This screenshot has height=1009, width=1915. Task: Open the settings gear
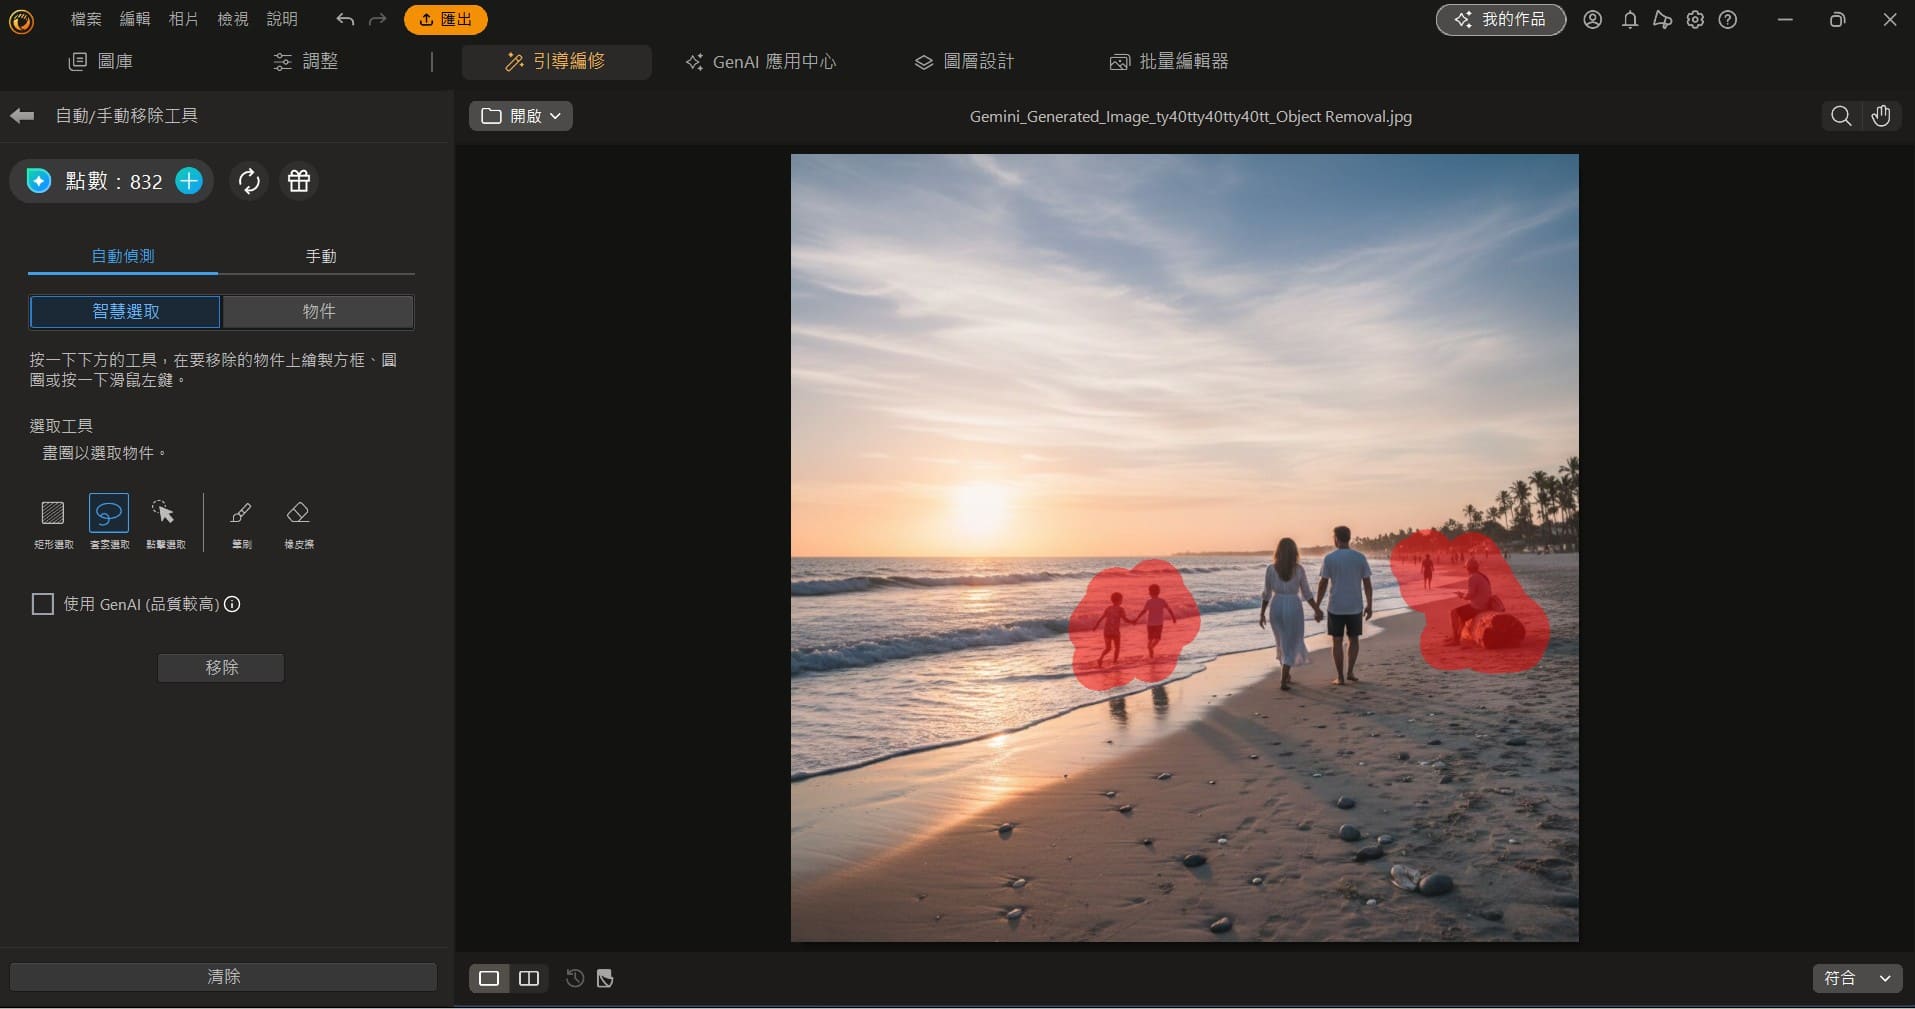point(1695,19)
